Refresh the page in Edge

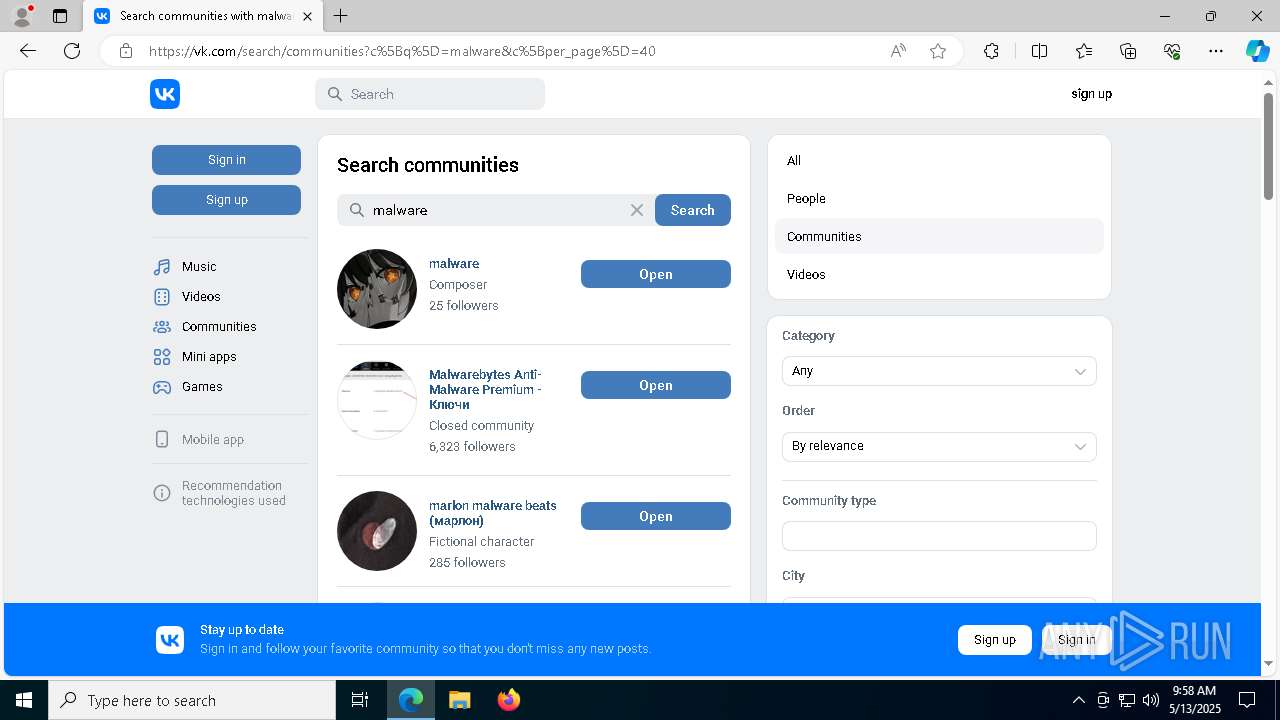pyautogui.click(x=72, y=51)
